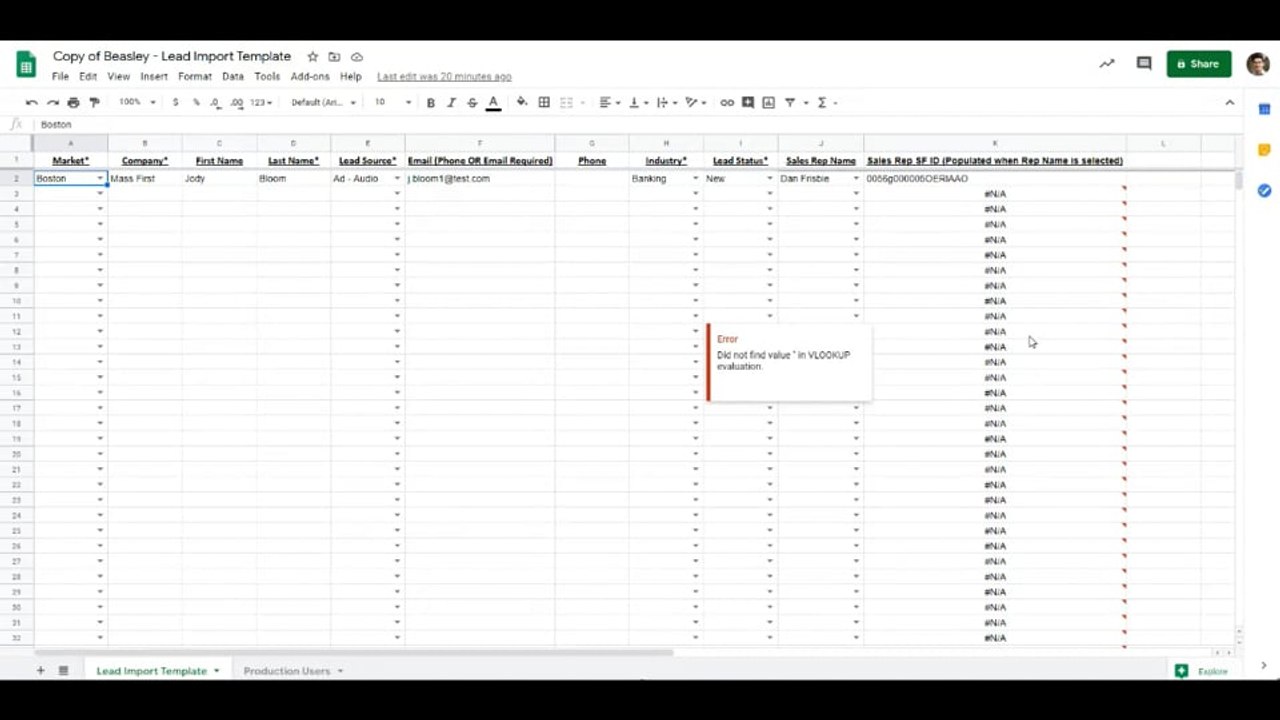Click the Merge cells icon
Image resolution: width=1280 pixels, height=720 pixels.
tap(567, 102)
